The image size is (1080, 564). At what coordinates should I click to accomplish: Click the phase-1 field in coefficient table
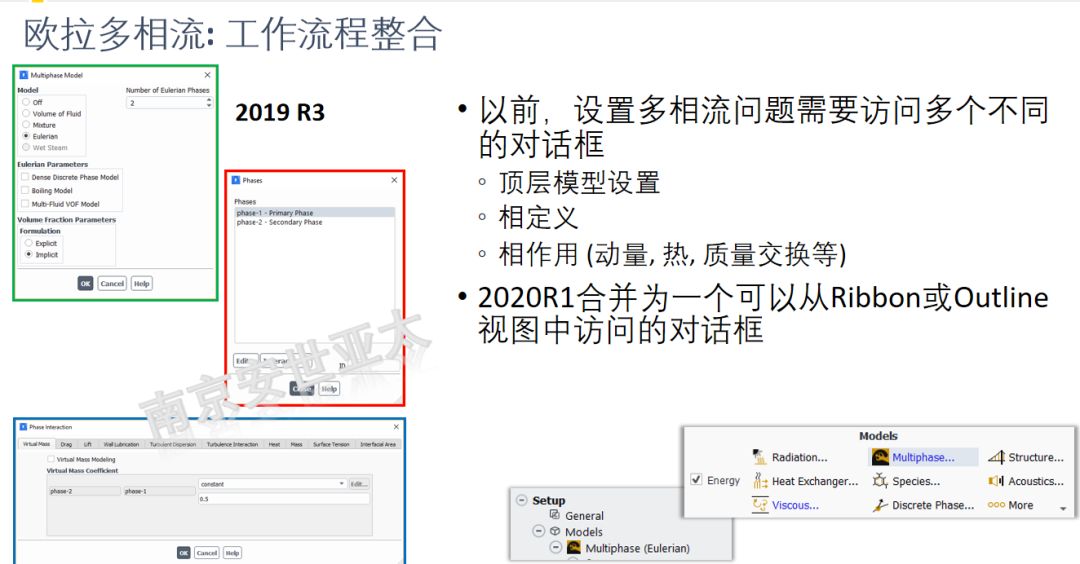point(159,491)
